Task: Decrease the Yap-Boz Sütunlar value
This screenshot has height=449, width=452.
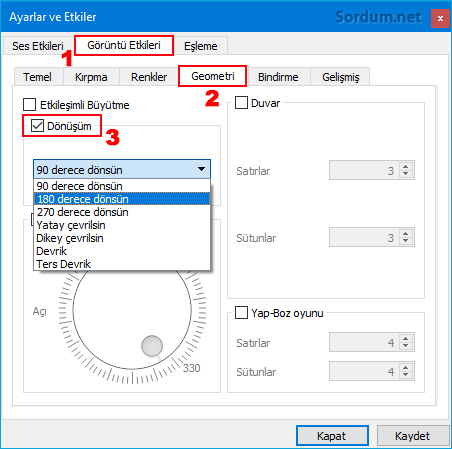Action: (406, 375)
